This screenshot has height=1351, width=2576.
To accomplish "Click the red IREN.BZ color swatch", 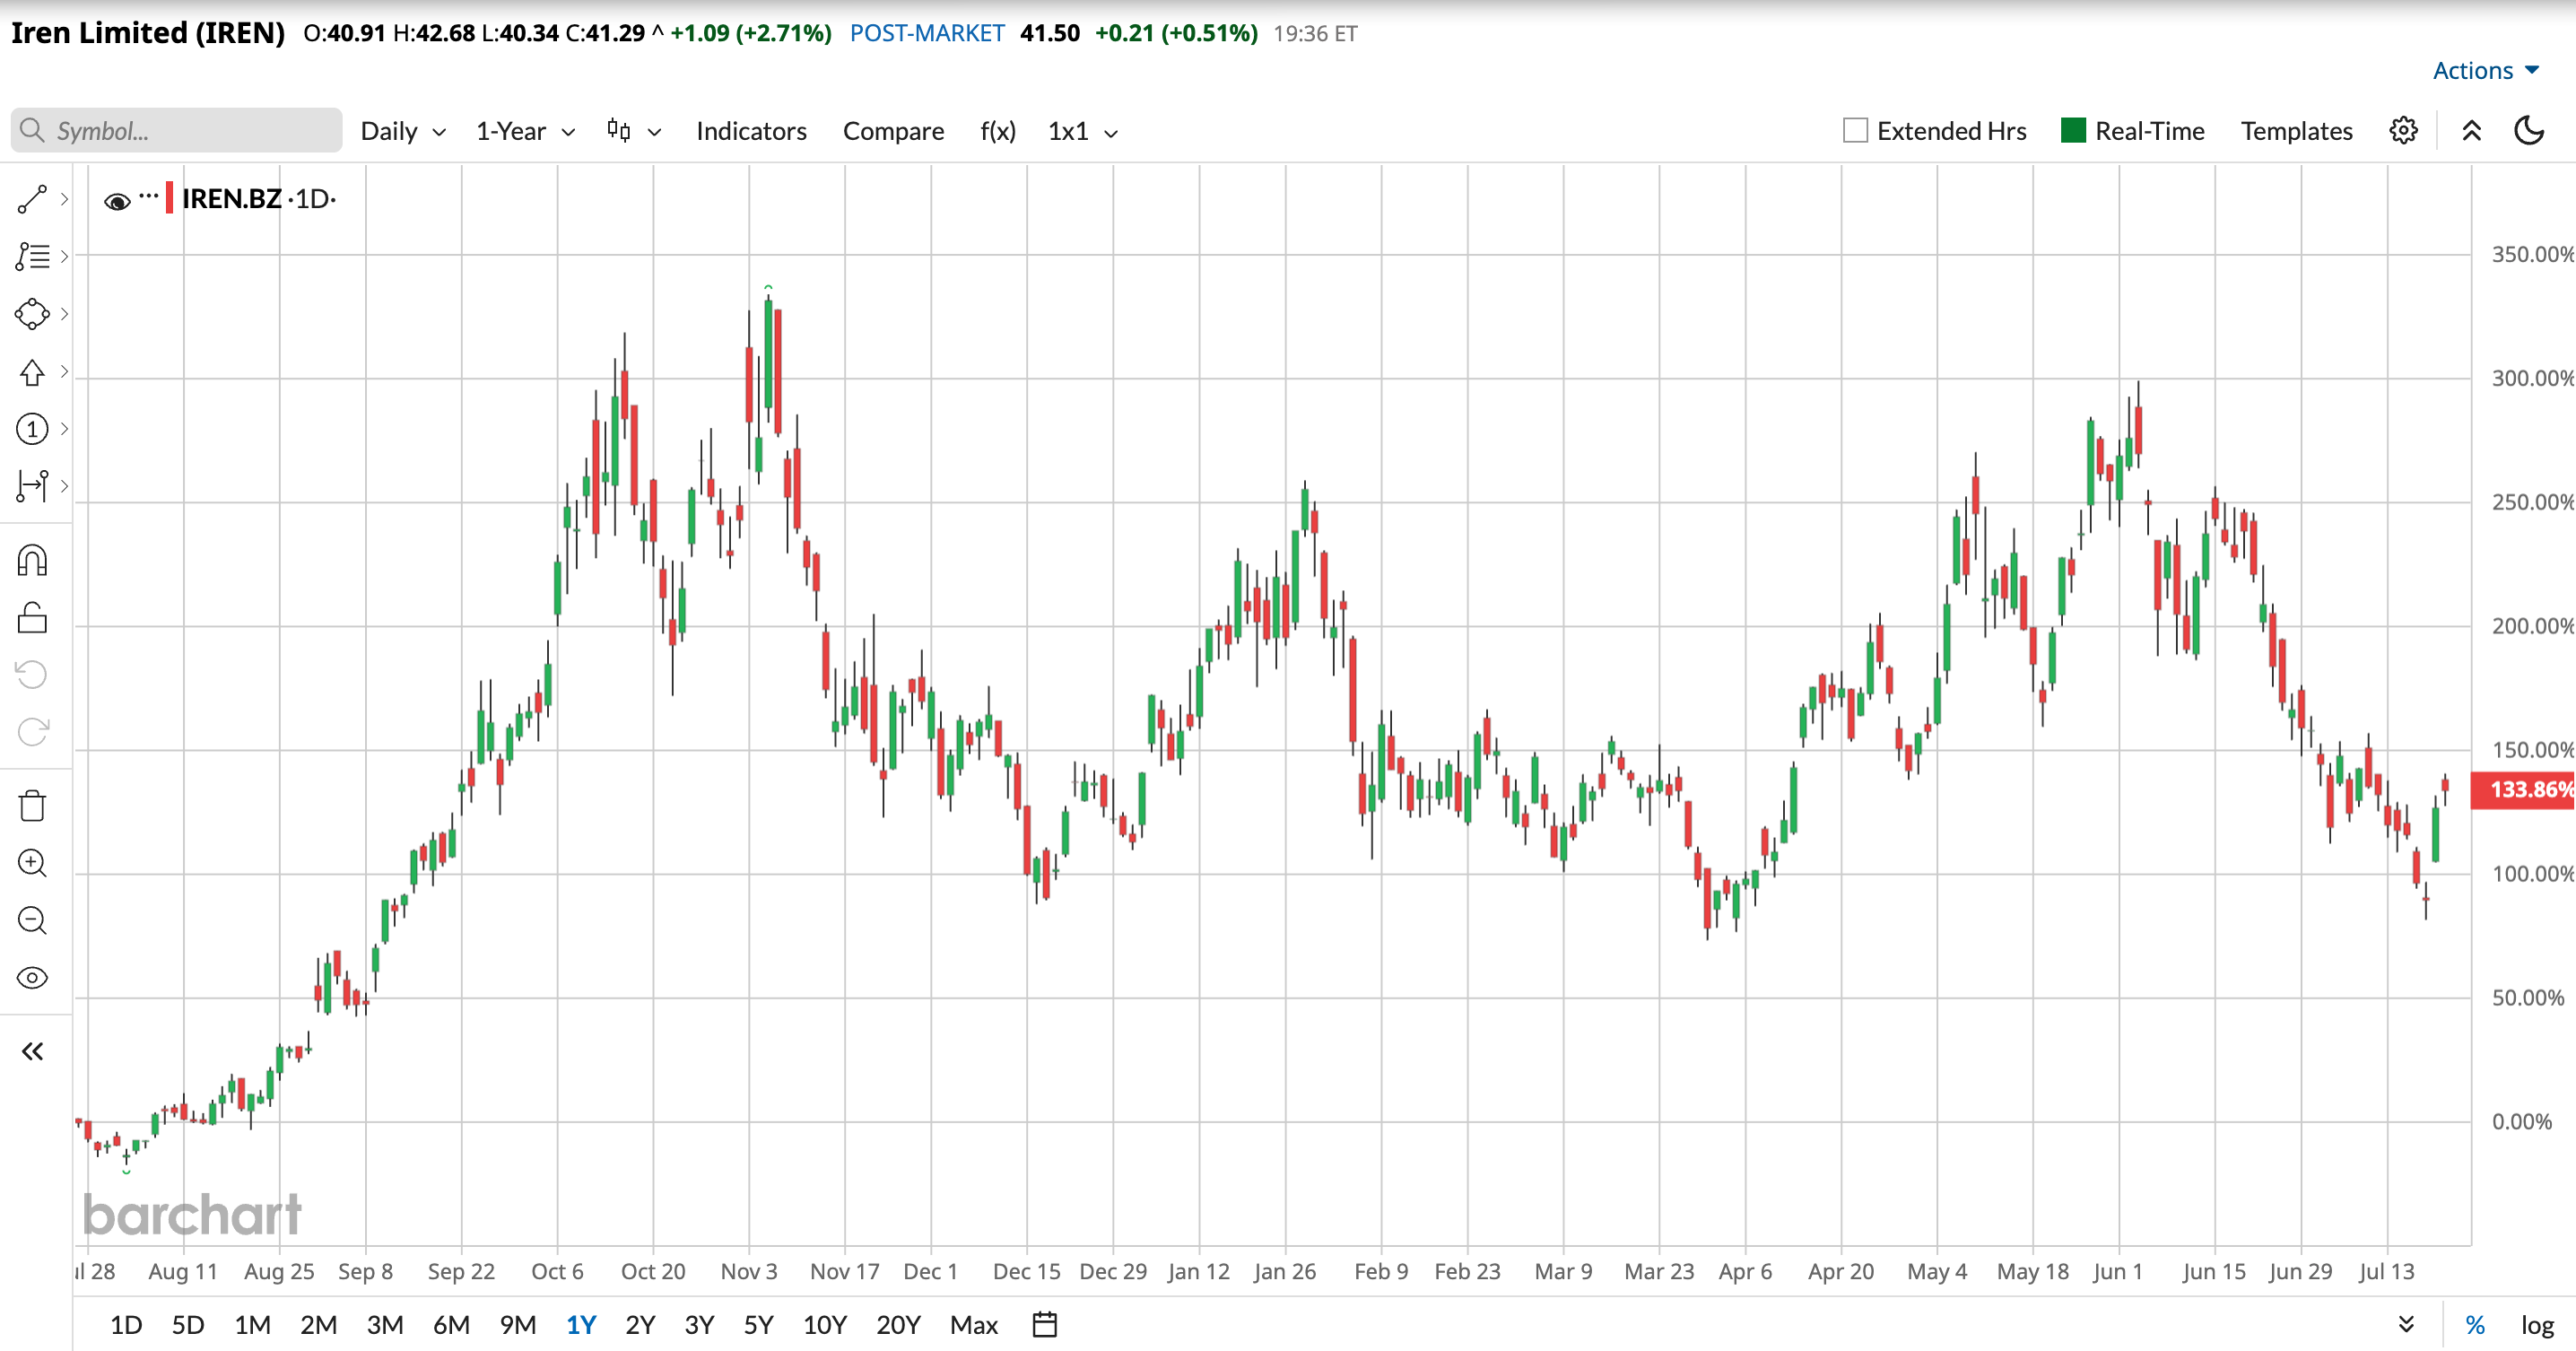I will 170,198.
